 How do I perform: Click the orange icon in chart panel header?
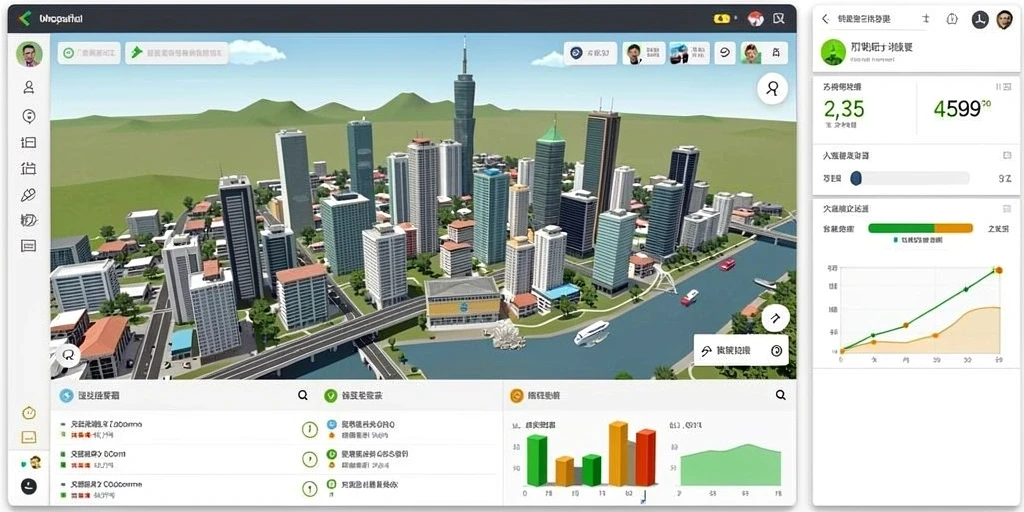(x=517, y=395)
